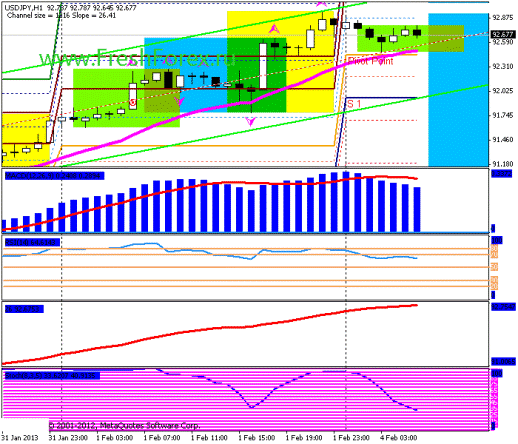Click the MACD(12,26,9) indicator label

click(x=54, y=176)
